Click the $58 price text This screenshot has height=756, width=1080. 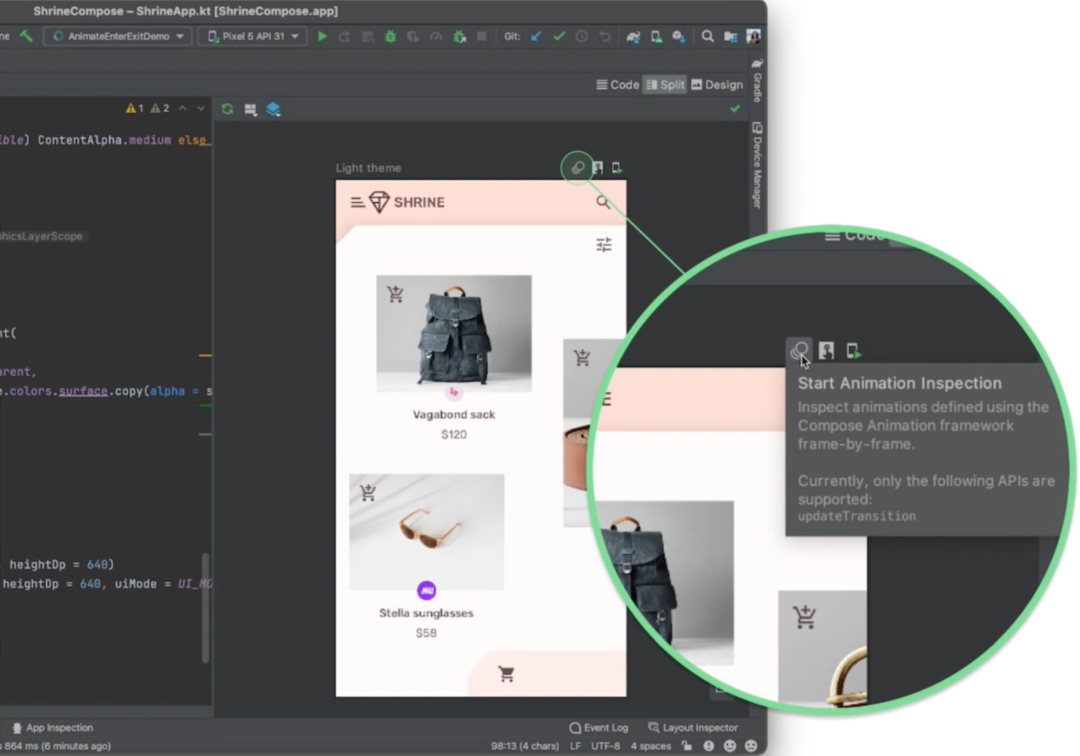pyautogui.click(x=426, y=633)
